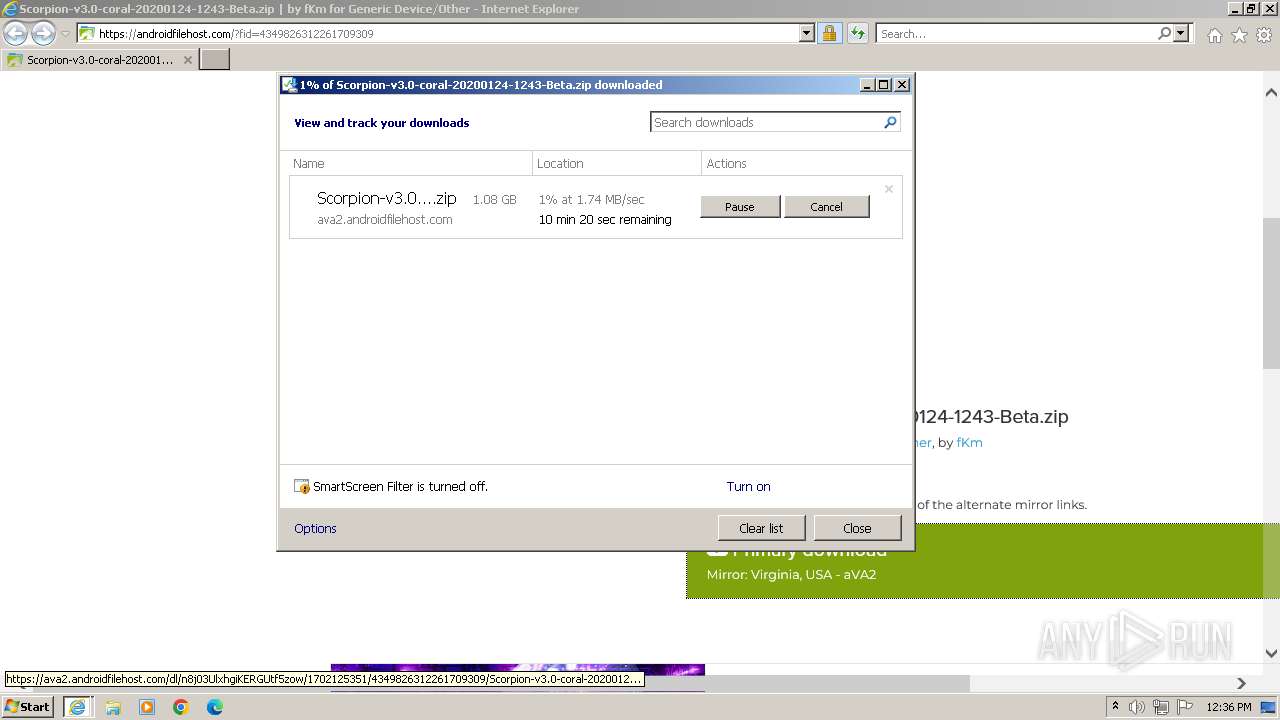1280x720 pixels.
Task: Launch Edge from taskbar
Action: coord(215,707)
